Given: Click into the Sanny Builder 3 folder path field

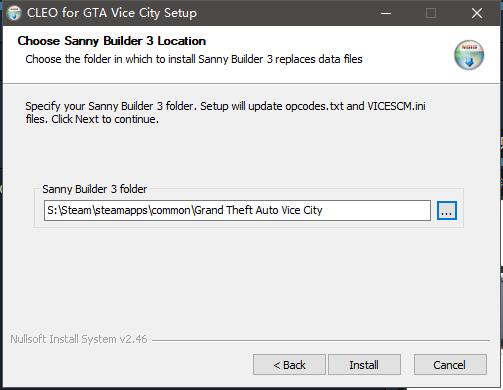Looking at the screenshot, I should pyautogui.click(x=237, y=210).
